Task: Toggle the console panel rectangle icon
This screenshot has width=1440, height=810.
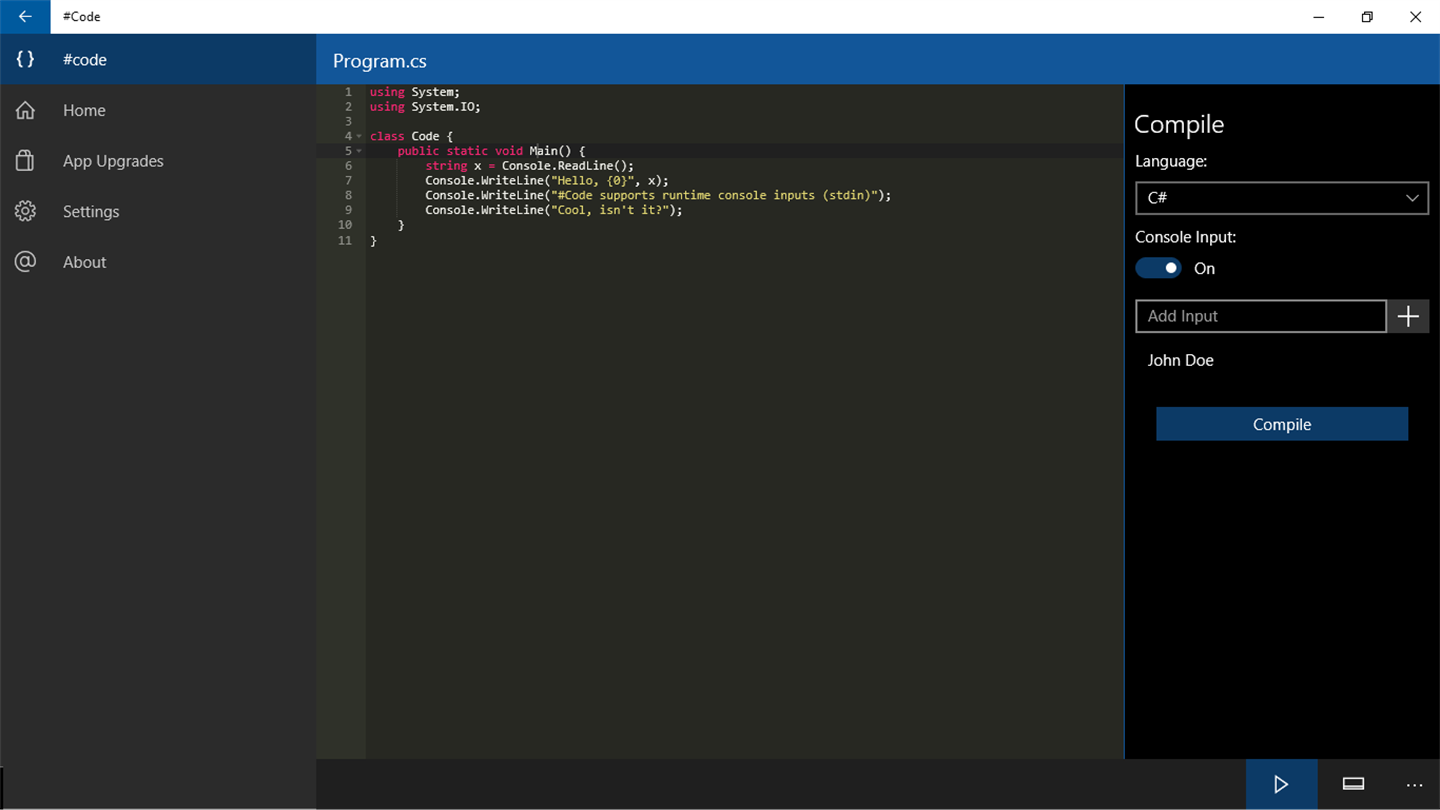Action: pos(1353,784)
